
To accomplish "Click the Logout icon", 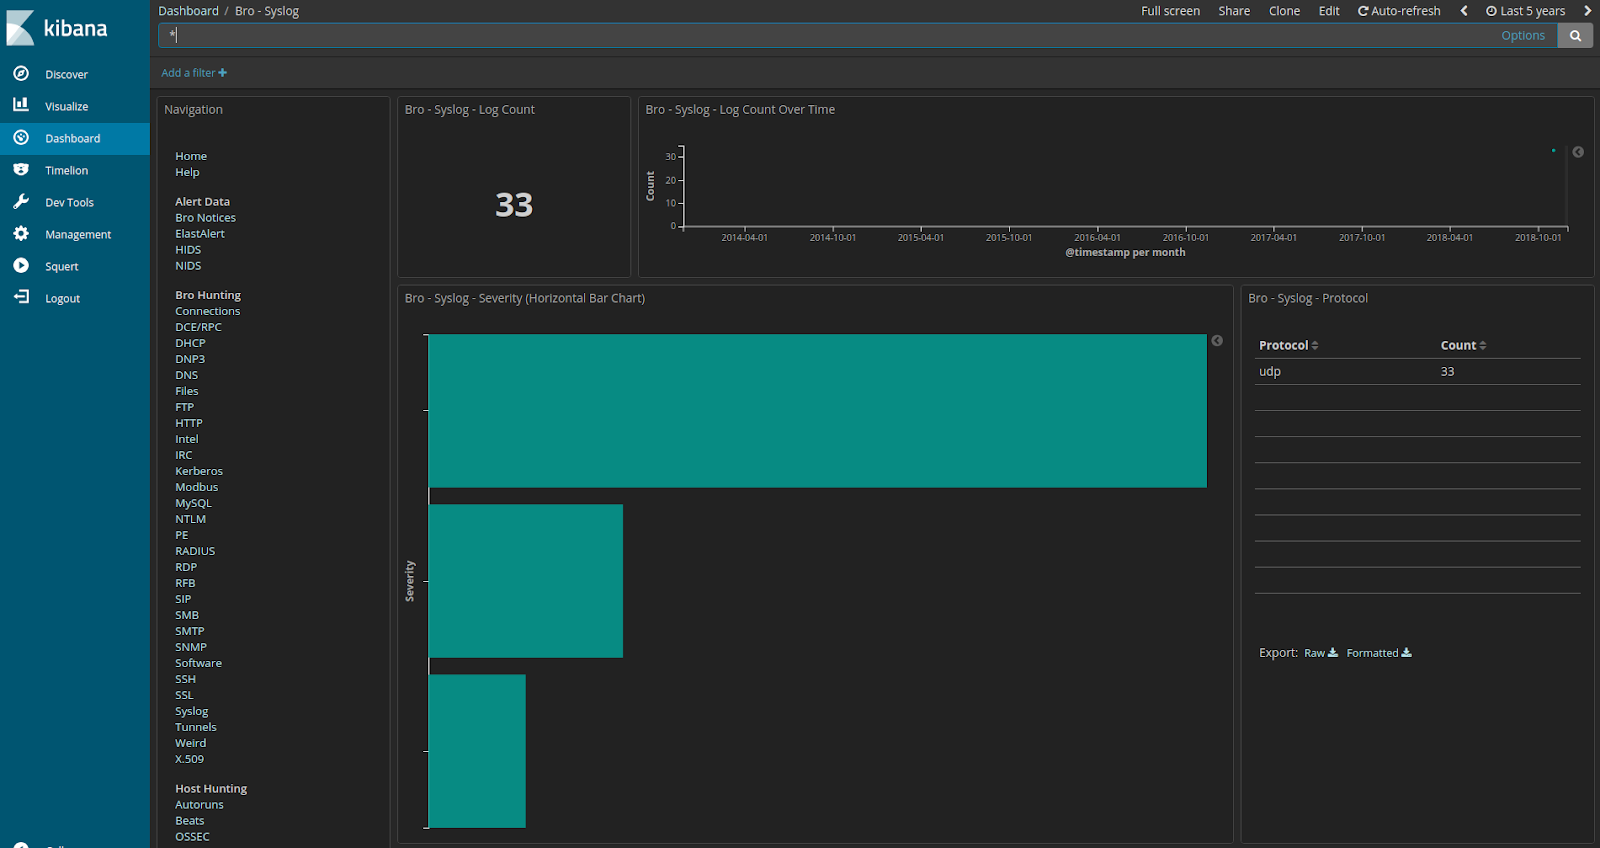I will click(x=21, y=297).
